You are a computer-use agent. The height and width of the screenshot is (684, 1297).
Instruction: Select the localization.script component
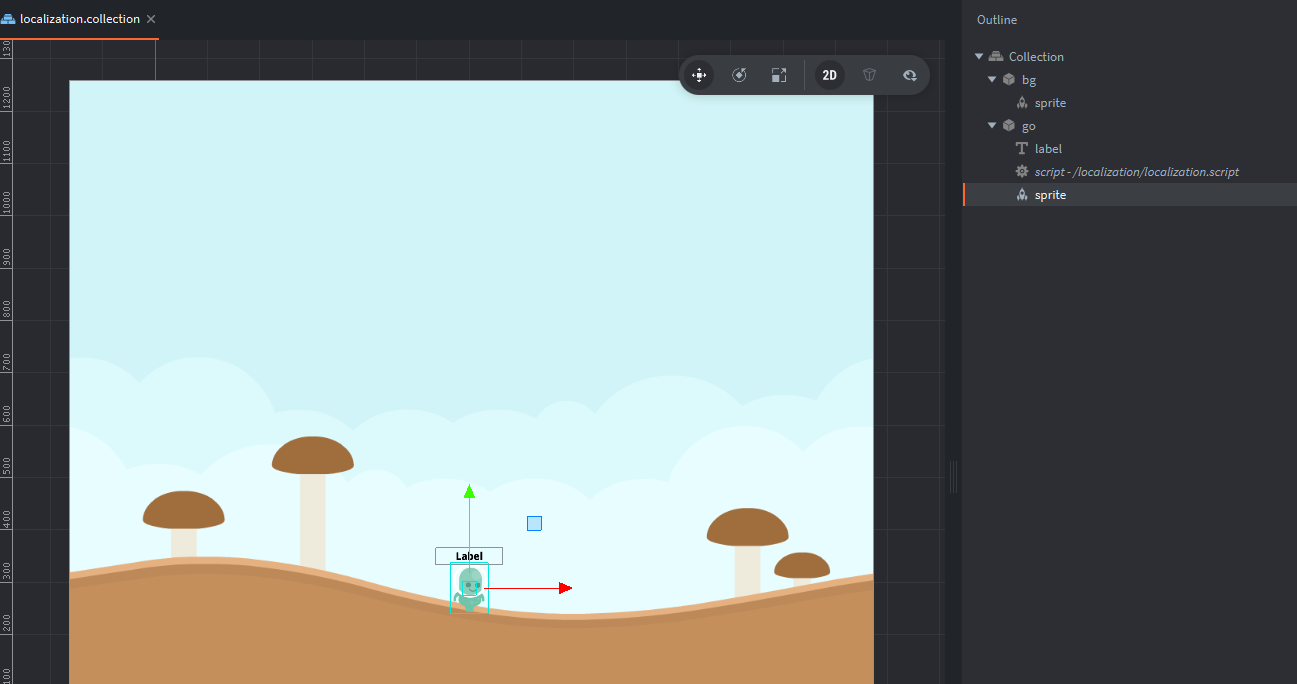point(1137,172)
